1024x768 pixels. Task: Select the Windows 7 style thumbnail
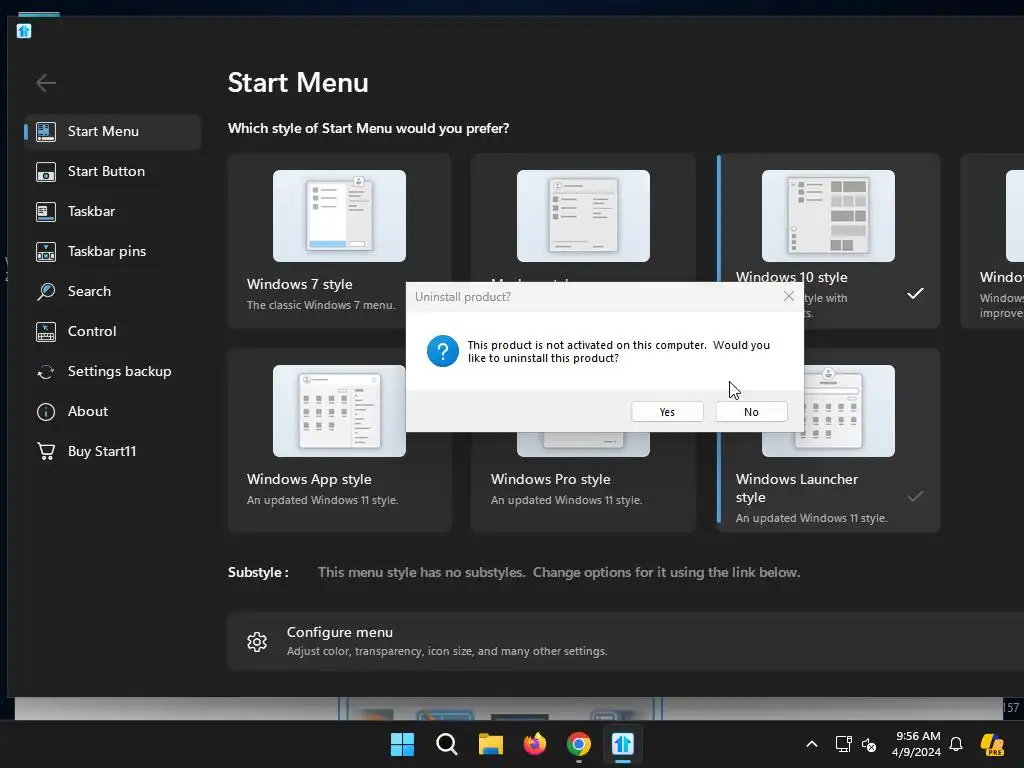pyautogui.click(x=339, y=216)
